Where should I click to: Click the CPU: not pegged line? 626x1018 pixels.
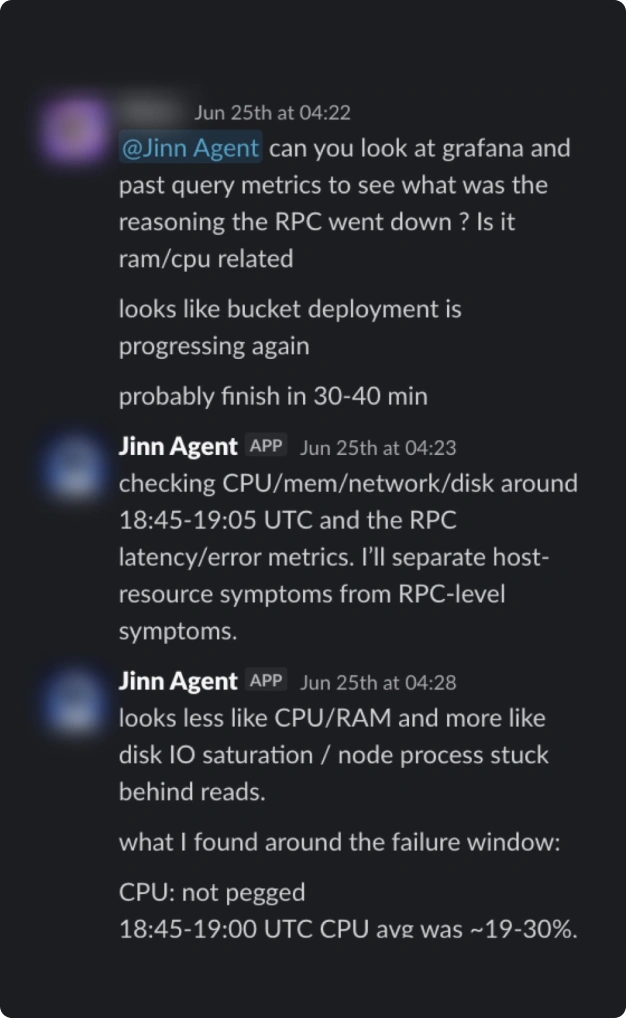click(x=212, y=893)
